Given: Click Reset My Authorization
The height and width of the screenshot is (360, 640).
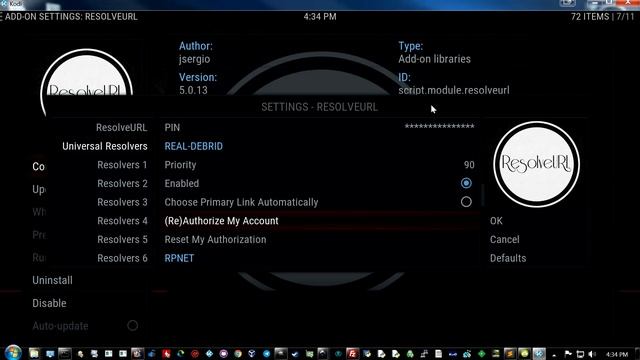Looking at the screenshot, I should (x=319, y=240).
